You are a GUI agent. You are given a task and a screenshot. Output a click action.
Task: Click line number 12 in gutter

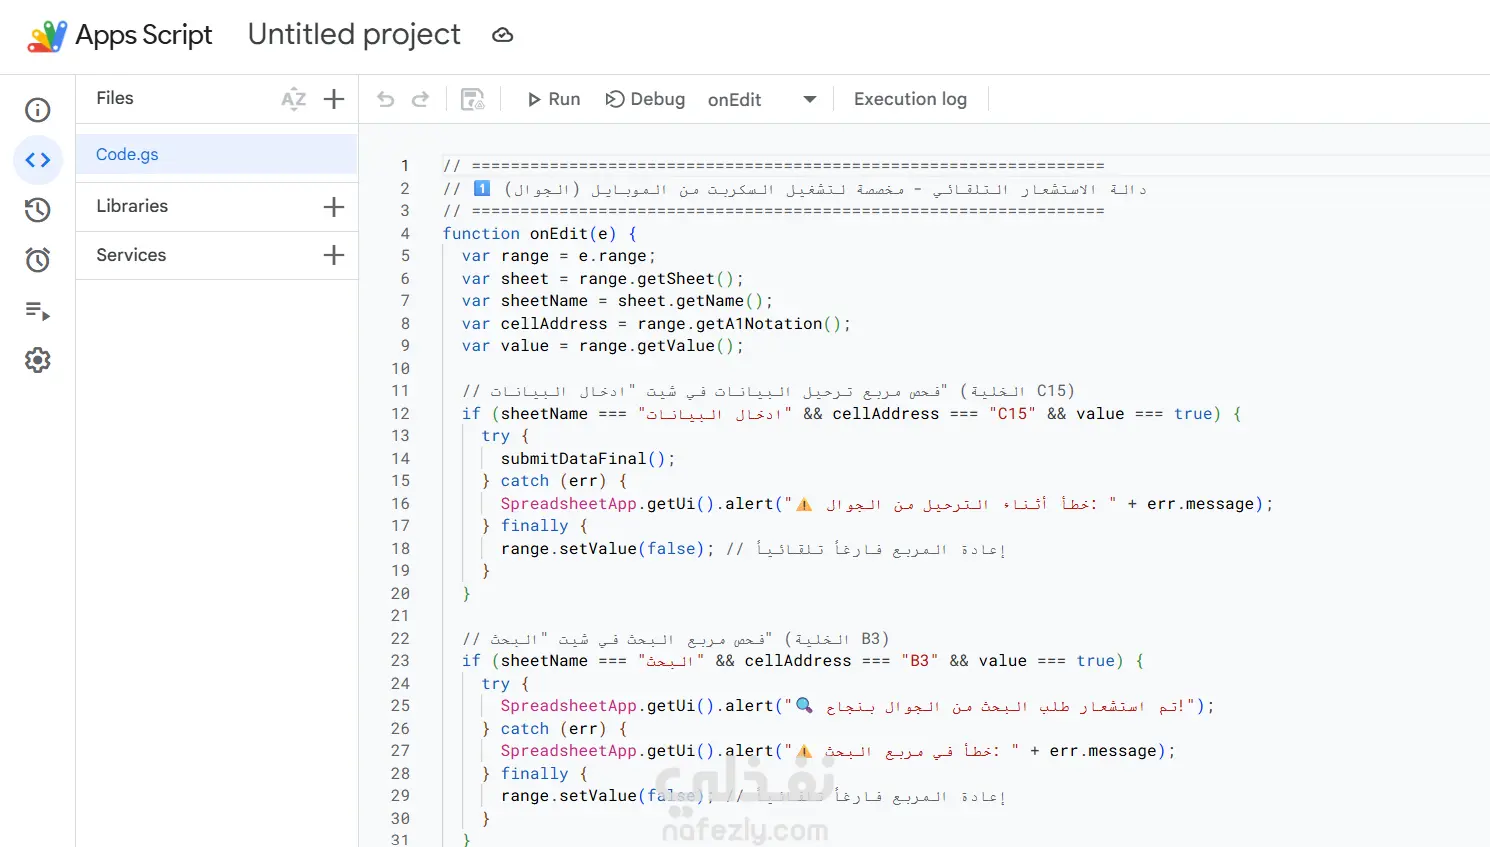tap(400, 413)
